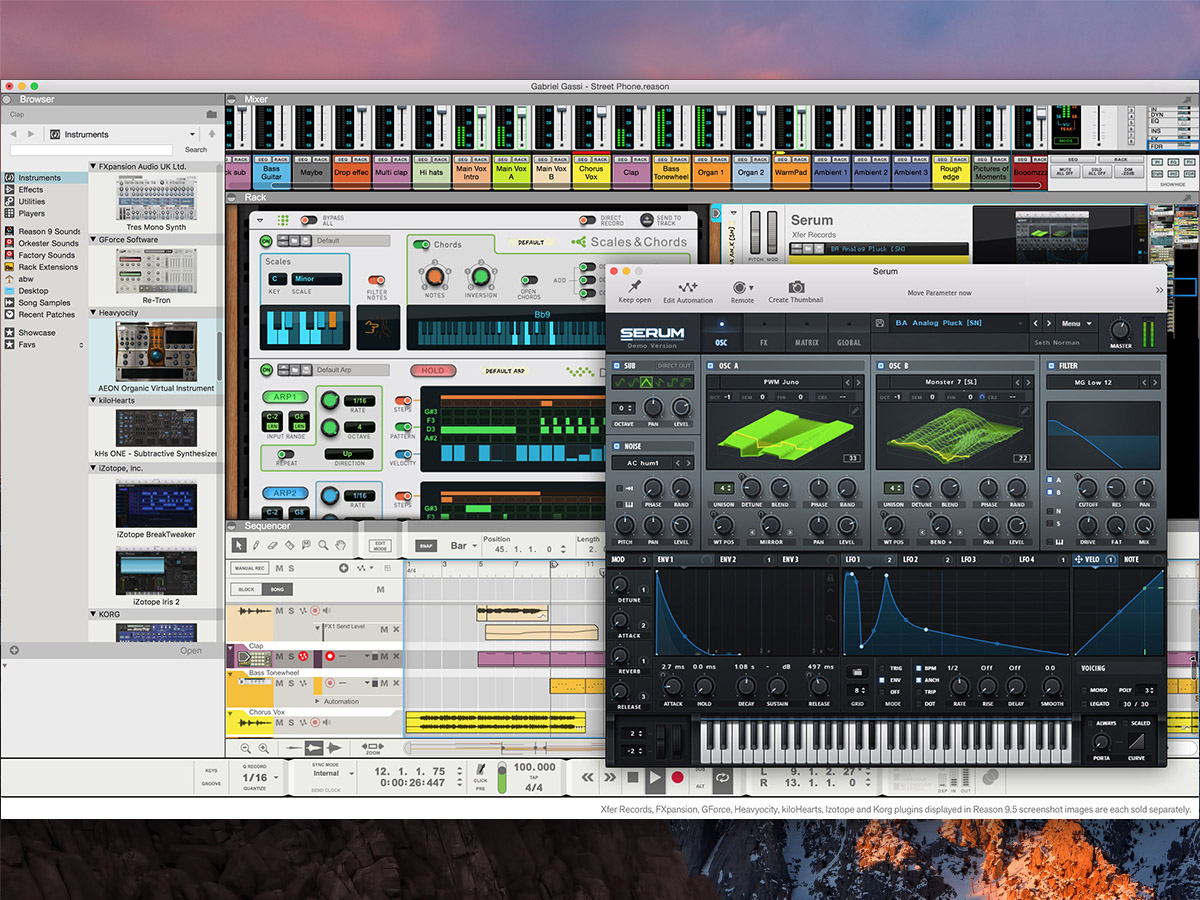
Task: Expand the Automation lane under Bass Tonewheel
Action: [318, 701]
